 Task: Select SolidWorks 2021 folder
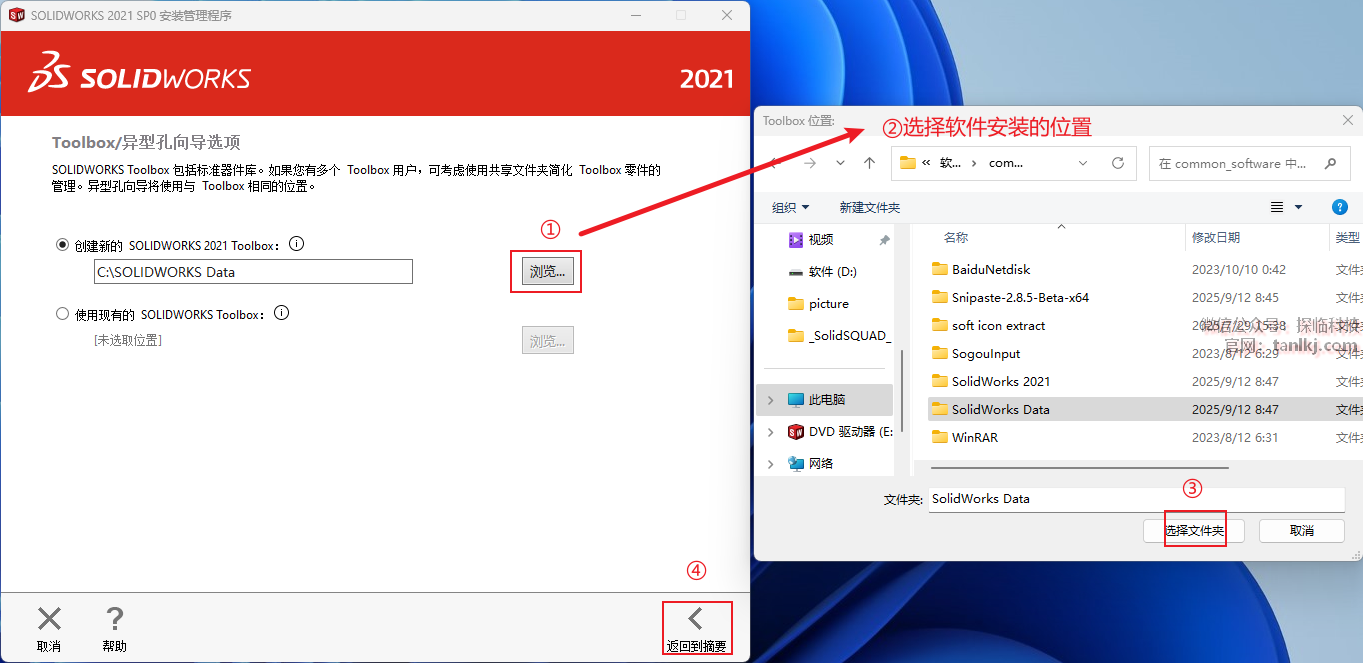[1001, 381]
